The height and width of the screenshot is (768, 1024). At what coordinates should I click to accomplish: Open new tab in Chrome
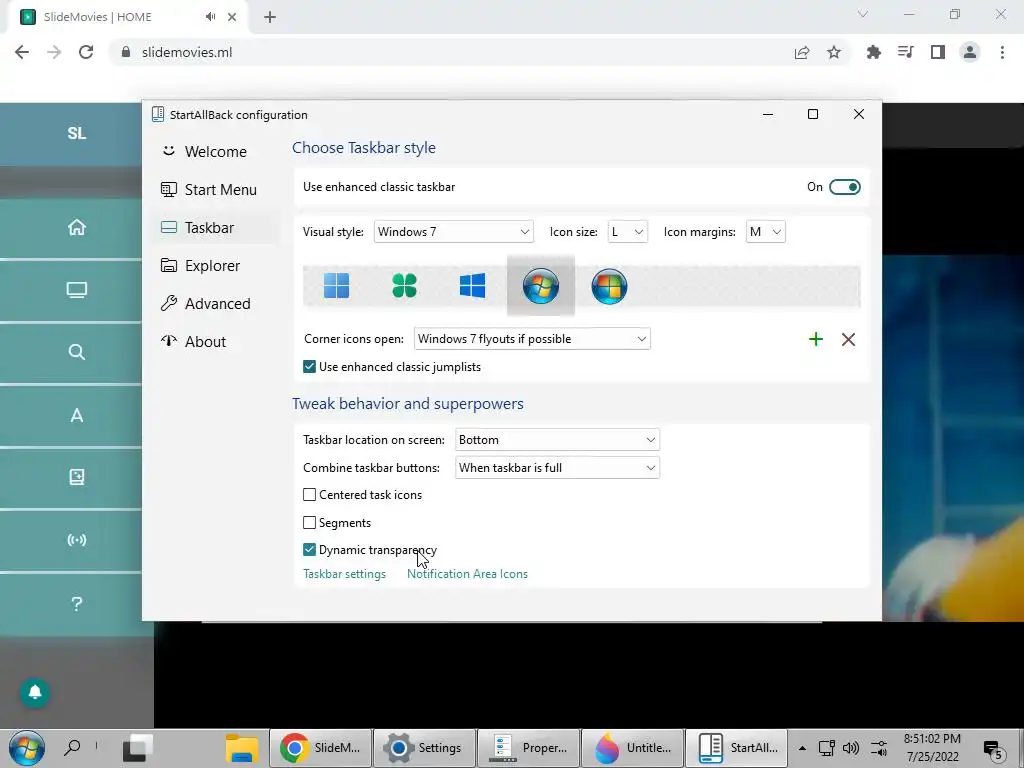pos(270,18)
